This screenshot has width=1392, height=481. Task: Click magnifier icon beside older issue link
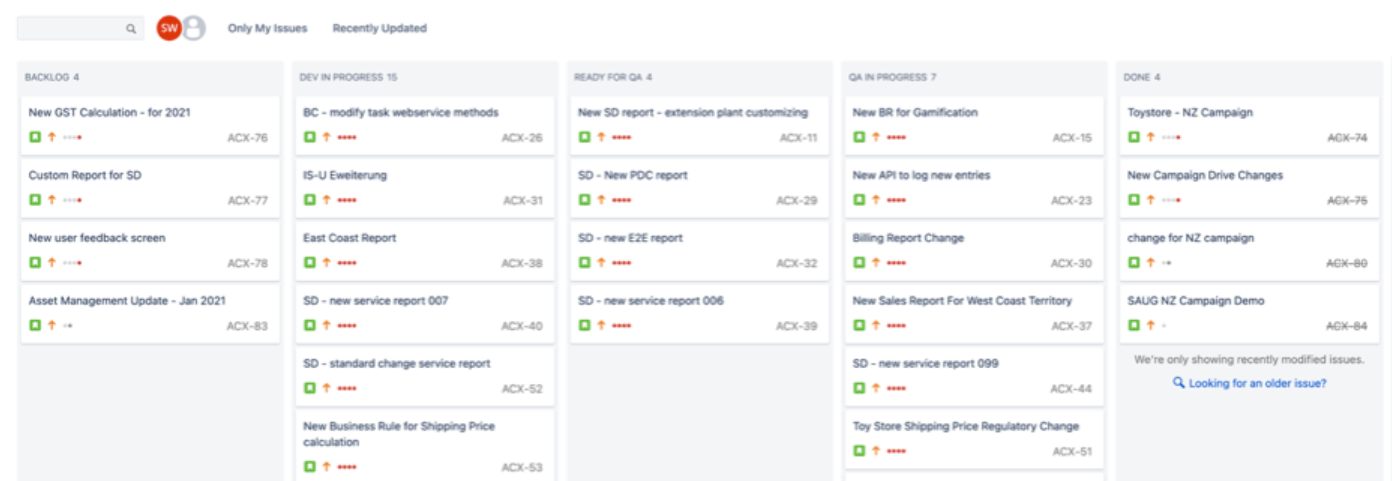[1179, 383]
